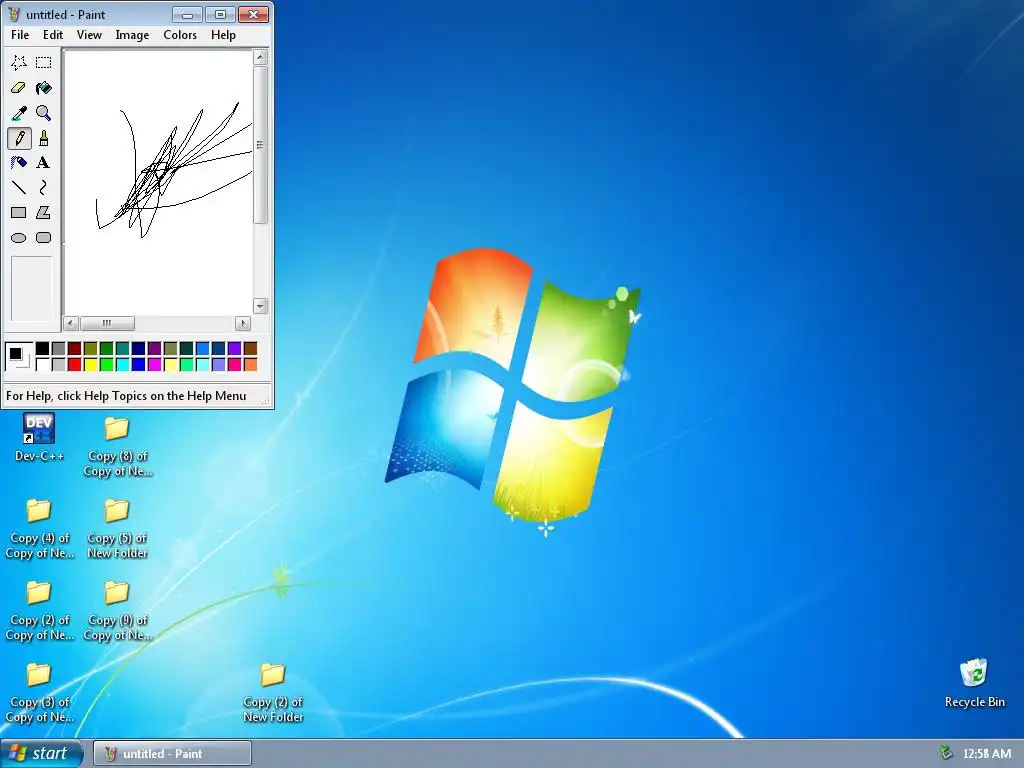Viewport: 1024px width, 768px height.
Task: Select folder Copy (9) of Copy of Ne...
Action: (118, 611)
